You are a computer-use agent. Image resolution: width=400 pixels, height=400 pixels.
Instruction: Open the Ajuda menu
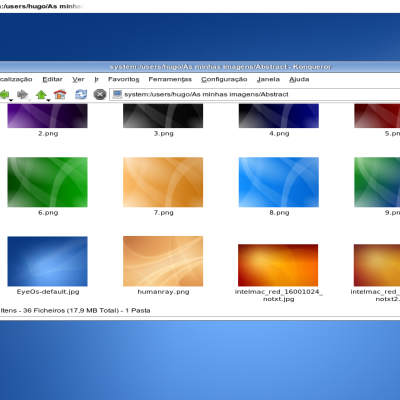(x=299, y=79)
